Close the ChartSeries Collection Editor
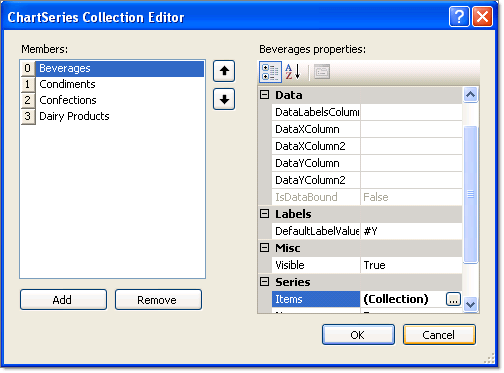This screenshot has width=504, height=373. (x=482, y=16)
